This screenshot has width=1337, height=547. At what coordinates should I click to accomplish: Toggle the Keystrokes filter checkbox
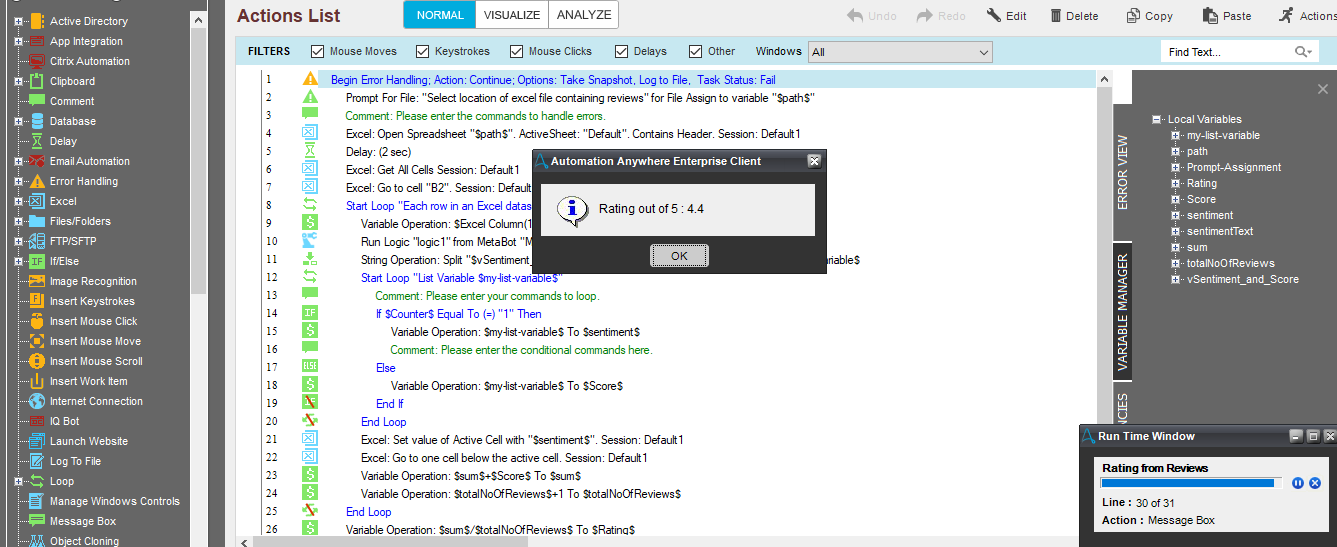click(x=422, y=52)
